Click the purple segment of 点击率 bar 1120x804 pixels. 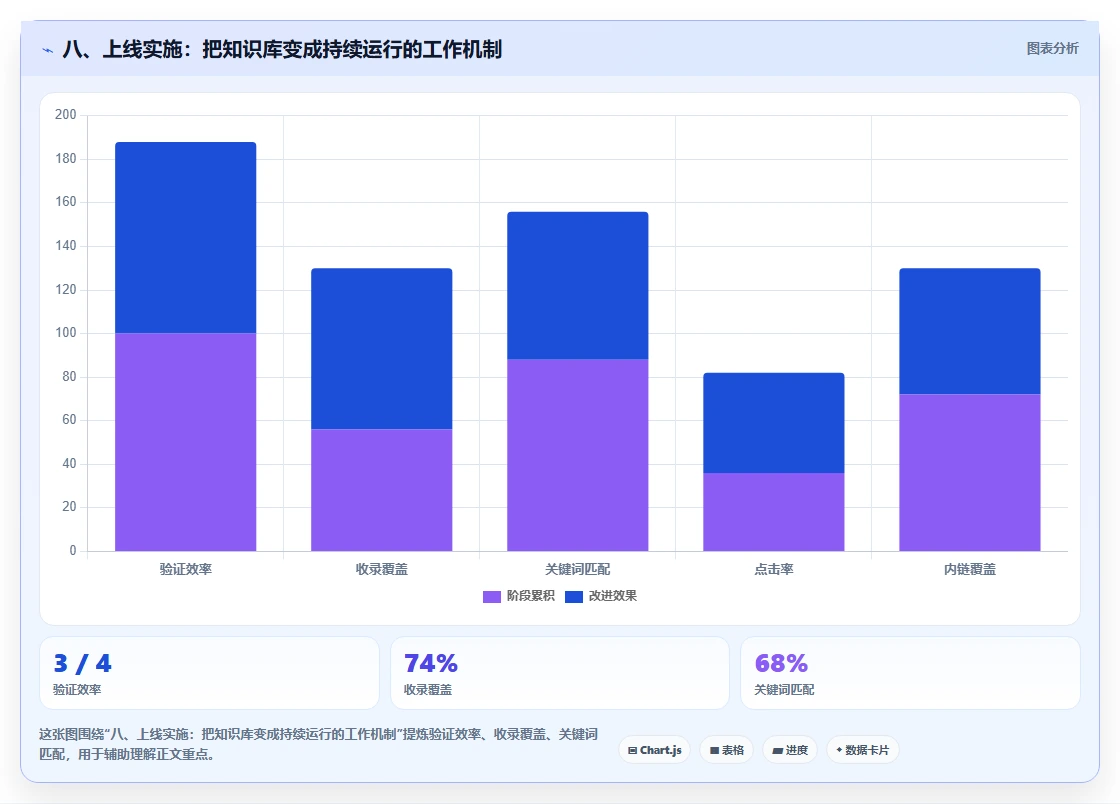(x=774, y=512)
